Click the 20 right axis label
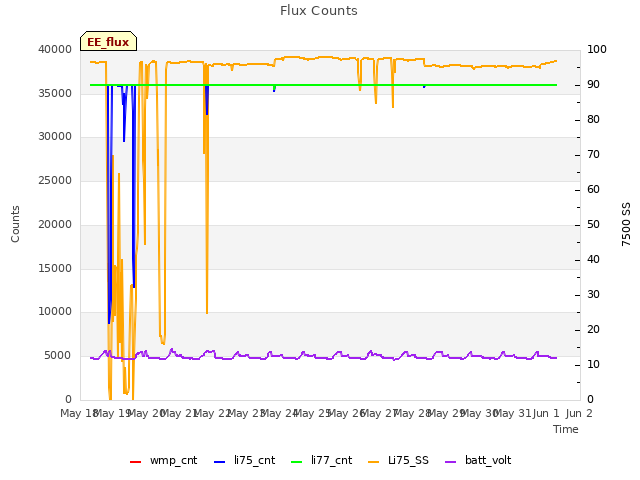Image resolution: width=640 pixels, height=480 pixels. coord(593,329)
